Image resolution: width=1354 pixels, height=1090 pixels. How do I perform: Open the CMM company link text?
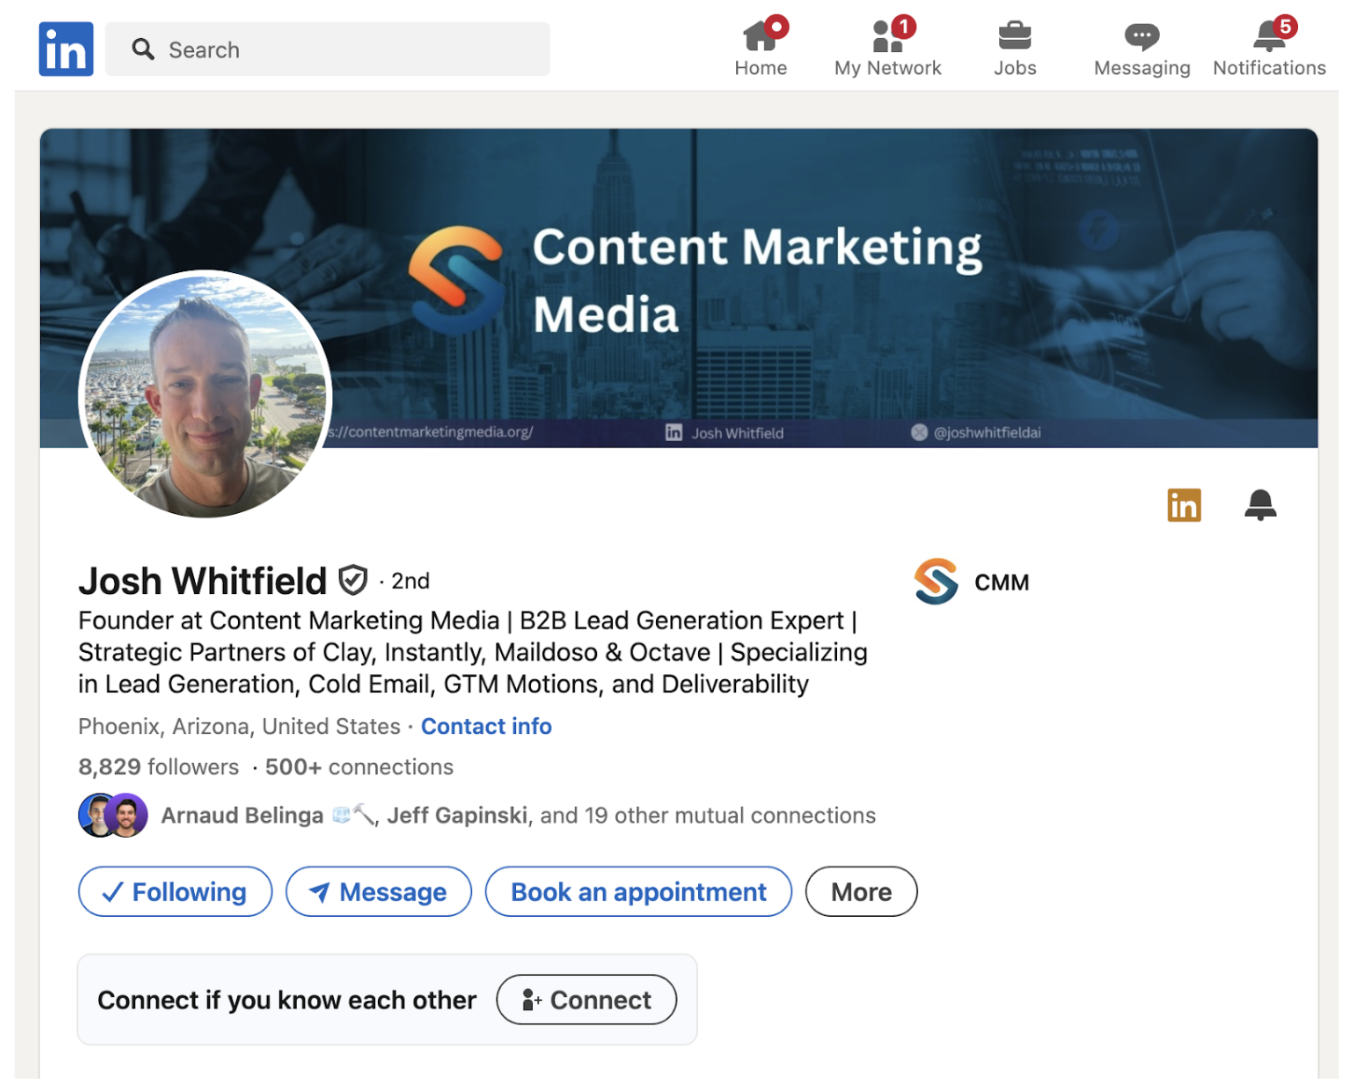(1002, 582)
